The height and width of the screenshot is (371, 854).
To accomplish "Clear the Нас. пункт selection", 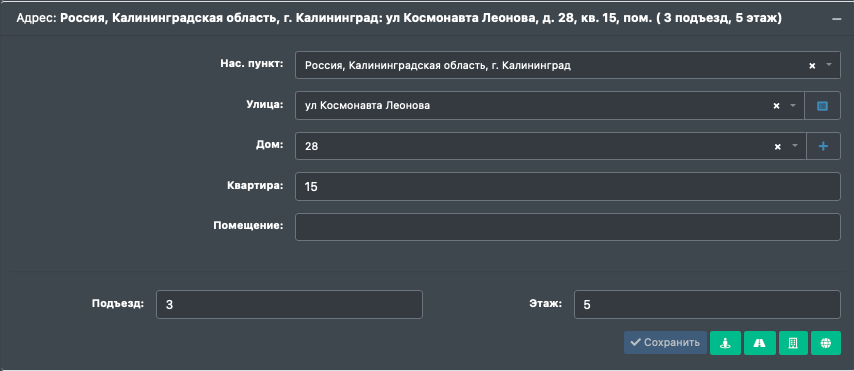I will pyautogui.click(x=812, y=65).
